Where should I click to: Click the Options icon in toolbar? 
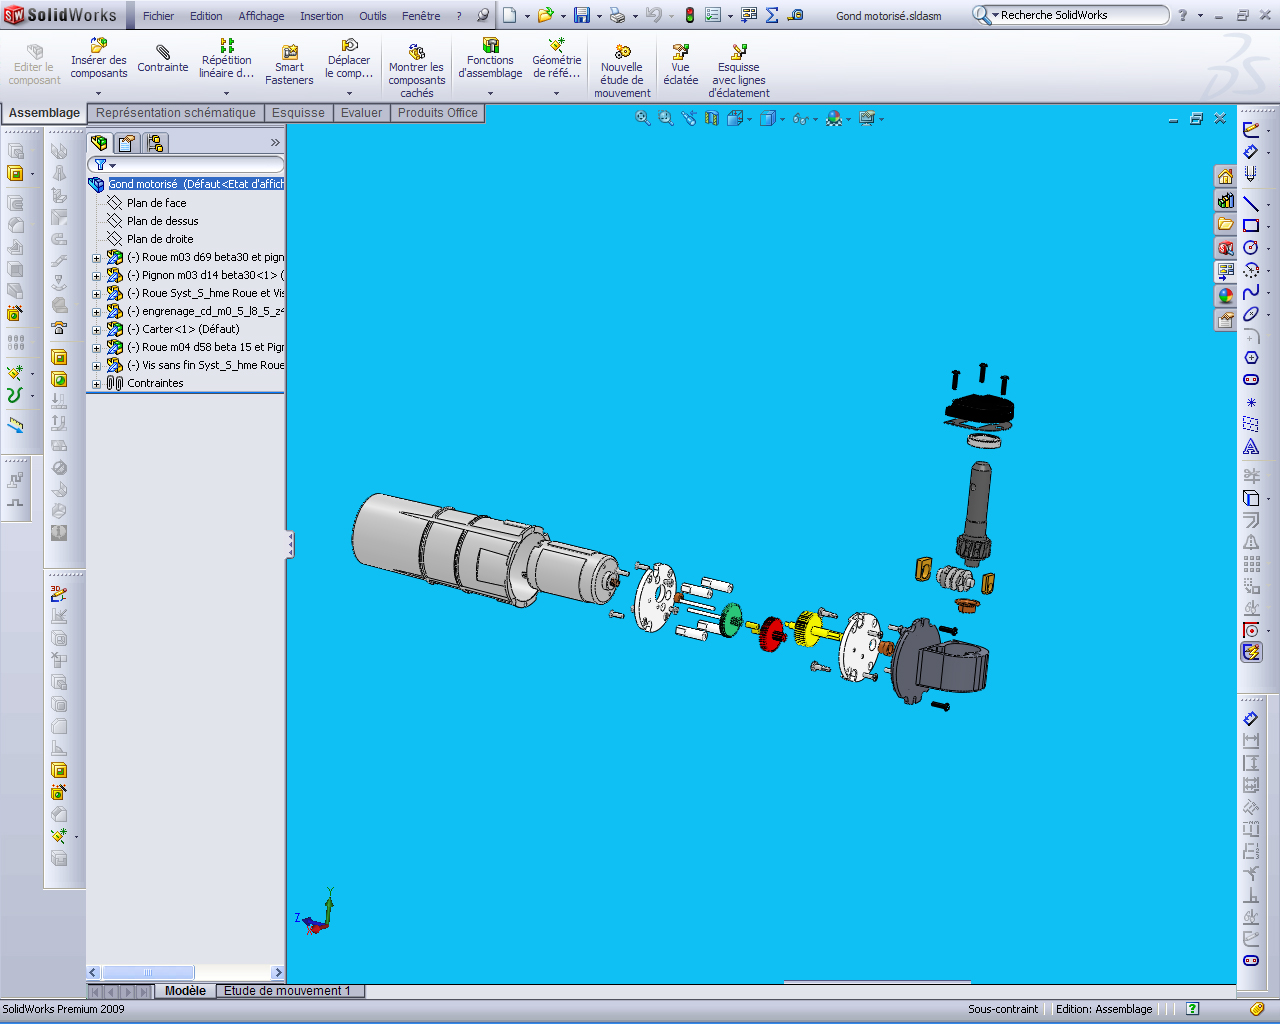[x=713, y=15]
